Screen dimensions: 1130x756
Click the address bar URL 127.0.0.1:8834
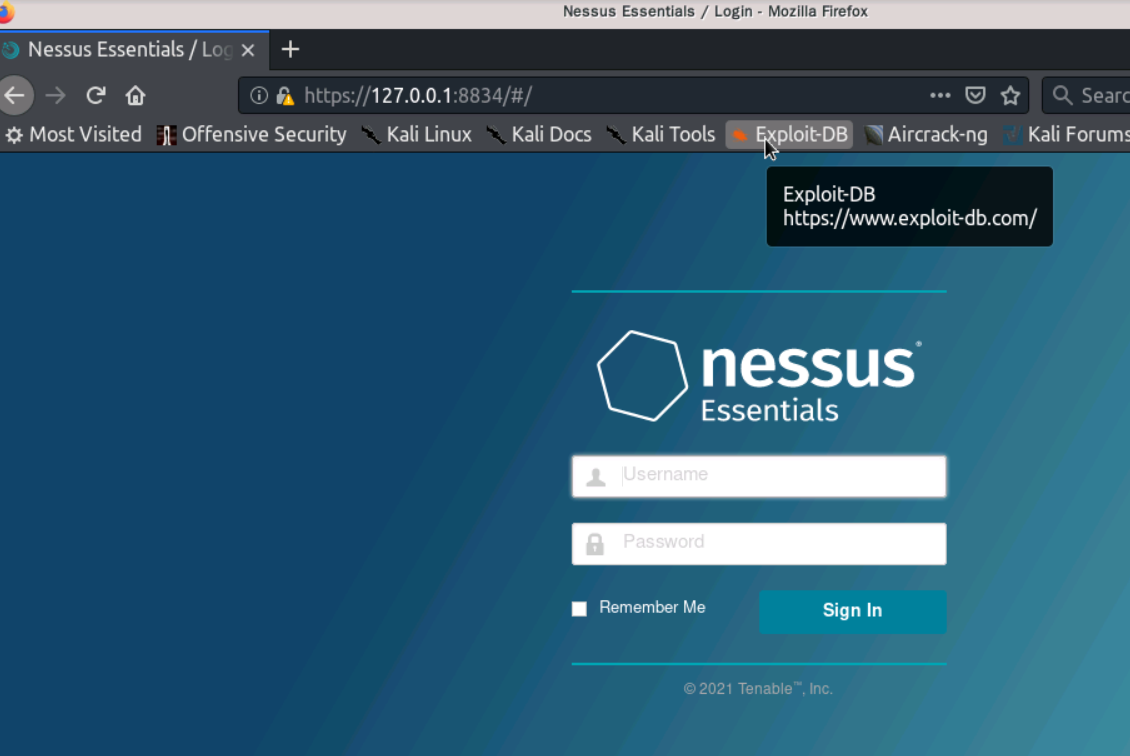pyautogui.click(x=418, y=96)
